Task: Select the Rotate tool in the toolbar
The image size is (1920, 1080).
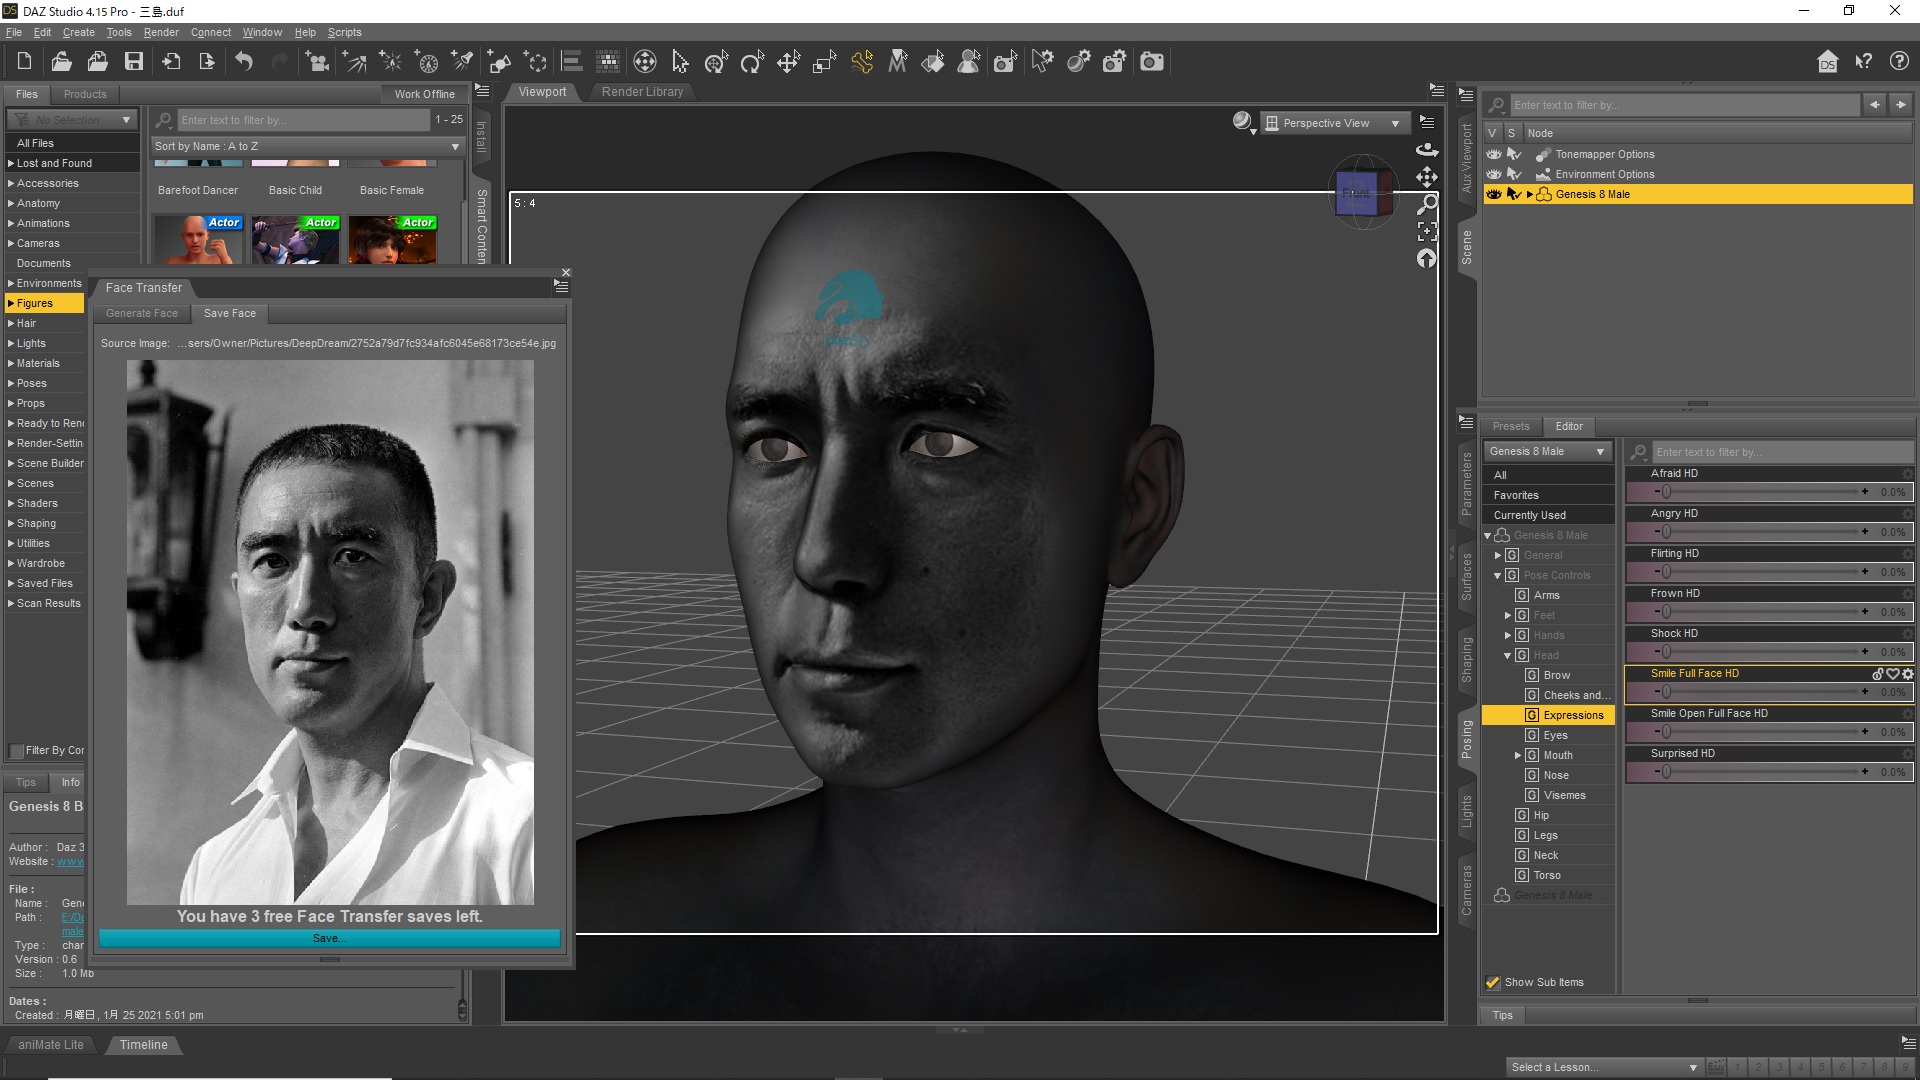Action: coord(751,61)
